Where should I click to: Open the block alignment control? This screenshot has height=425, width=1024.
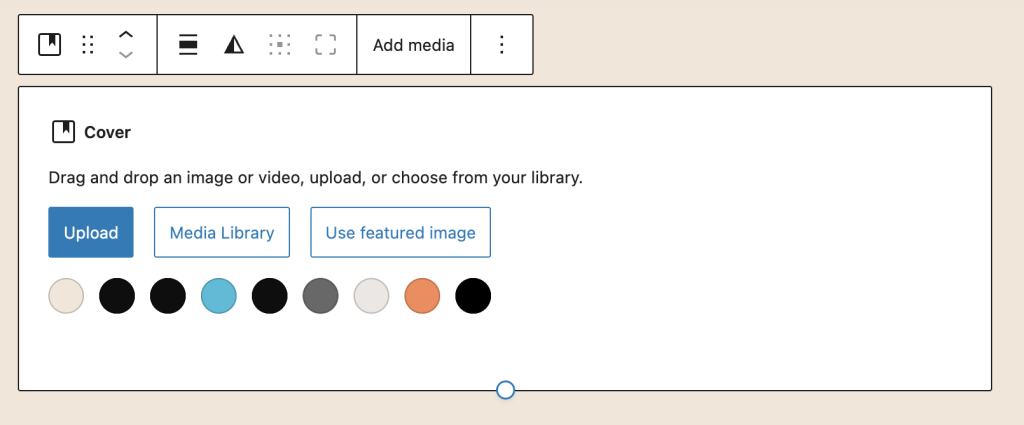coord(188,44)
